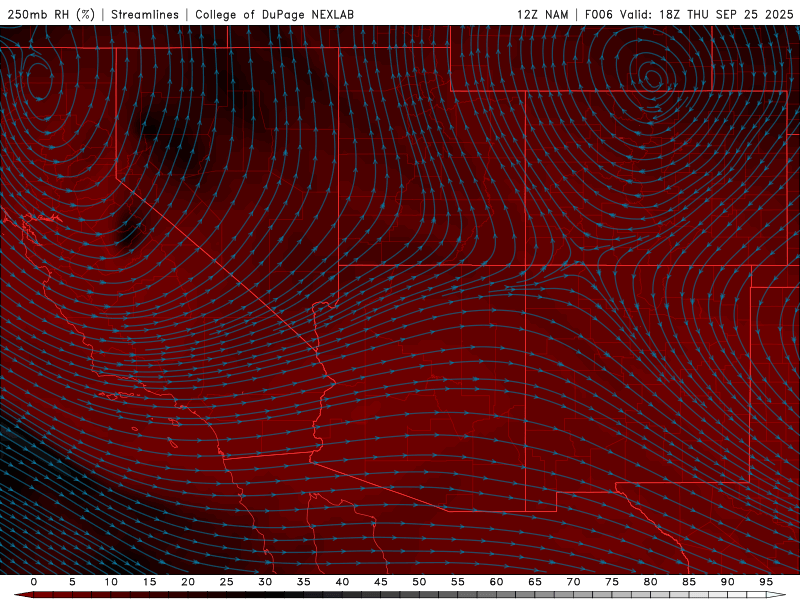This screenshot has height=600, width=800.
Task: Click the "30" tick label on color scale
Action: click(265, 582)
